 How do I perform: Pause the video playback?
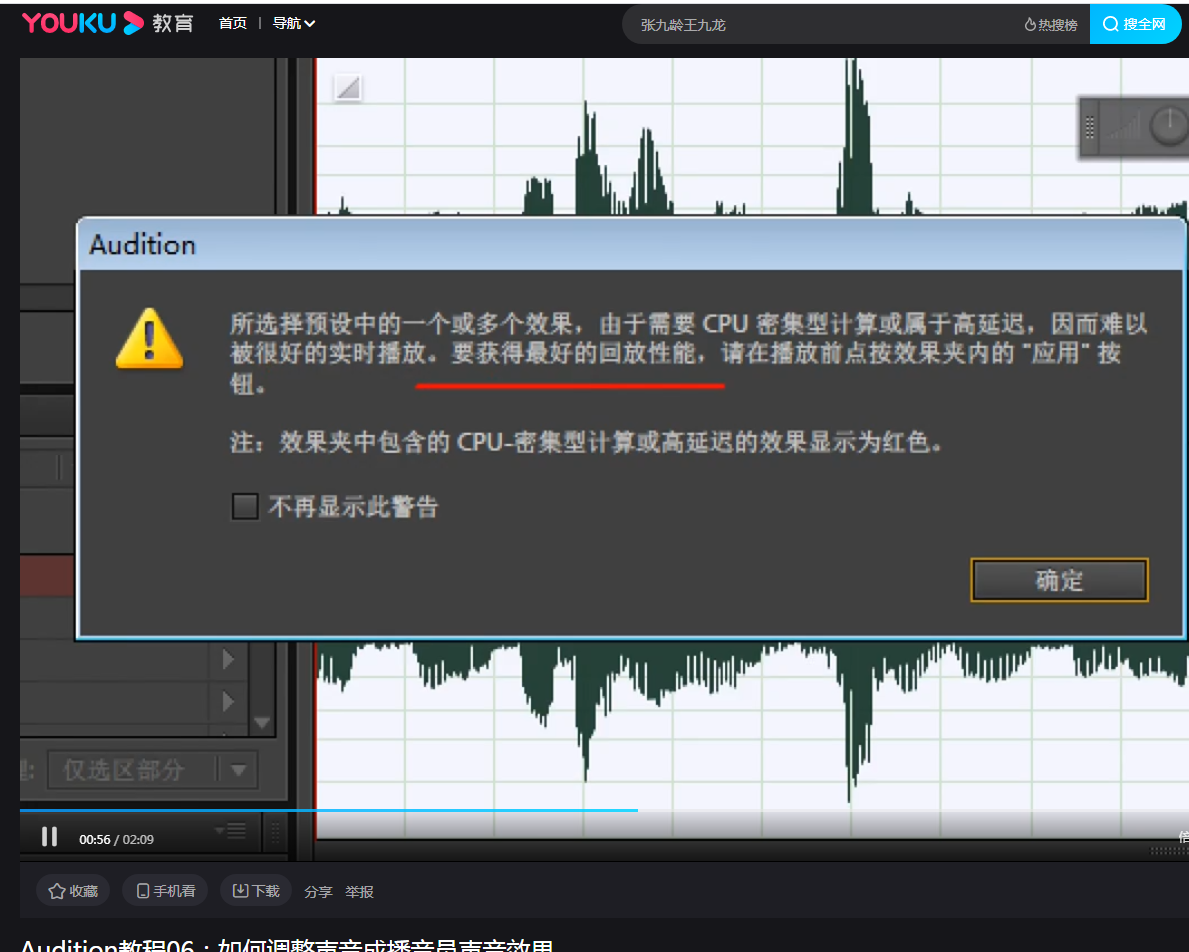coord(49,837)
